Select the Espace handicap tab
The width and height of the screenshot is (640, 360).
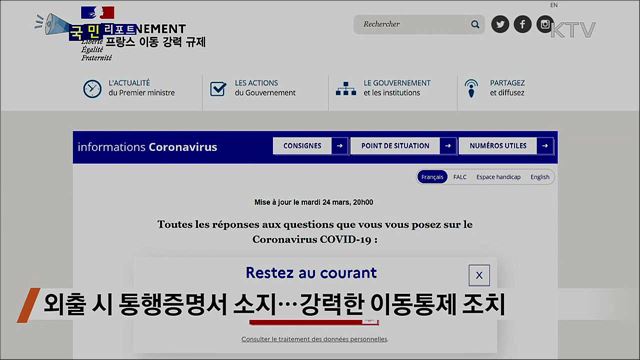pyautogui.click(x=498, y=177)
